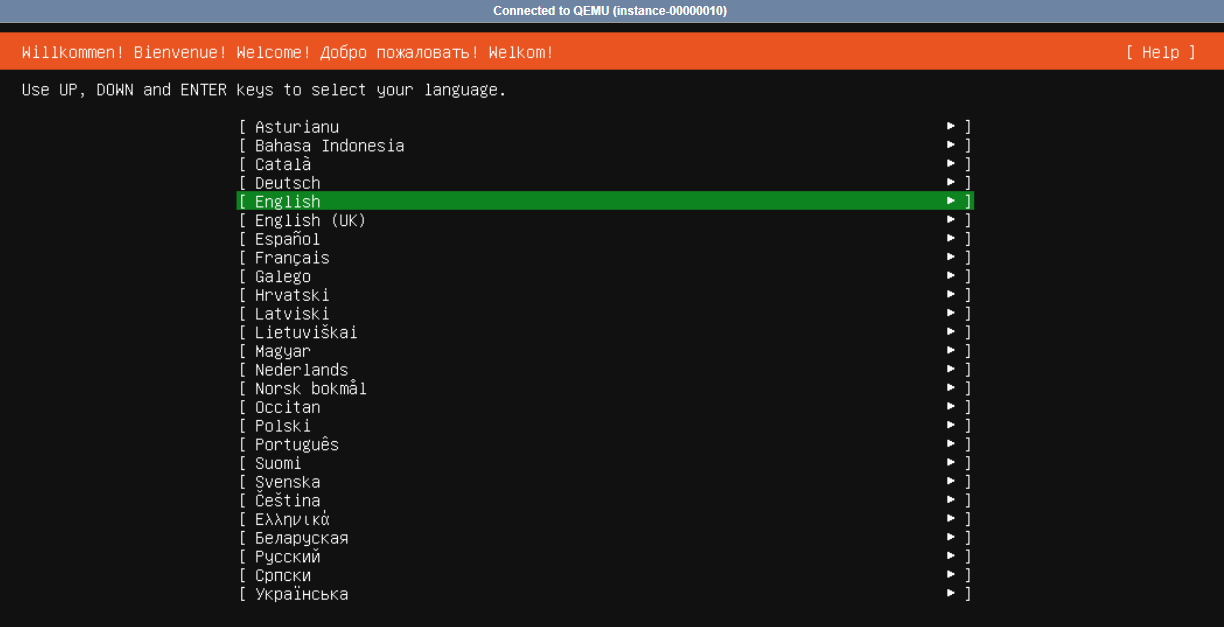Click arrow icon on Polski row
The width and height of the screenshot is (1224, 627).
coord(951,426)
